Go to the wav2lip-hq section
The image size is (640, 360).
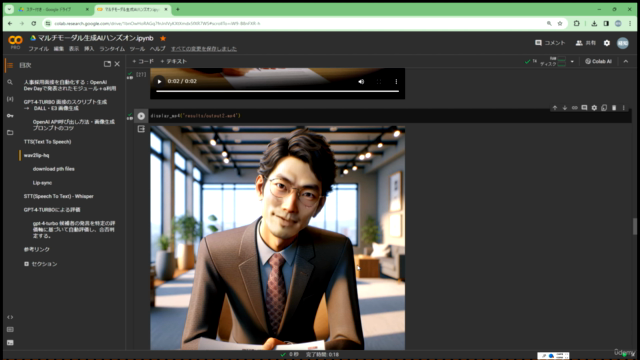[x=36, y=156]
